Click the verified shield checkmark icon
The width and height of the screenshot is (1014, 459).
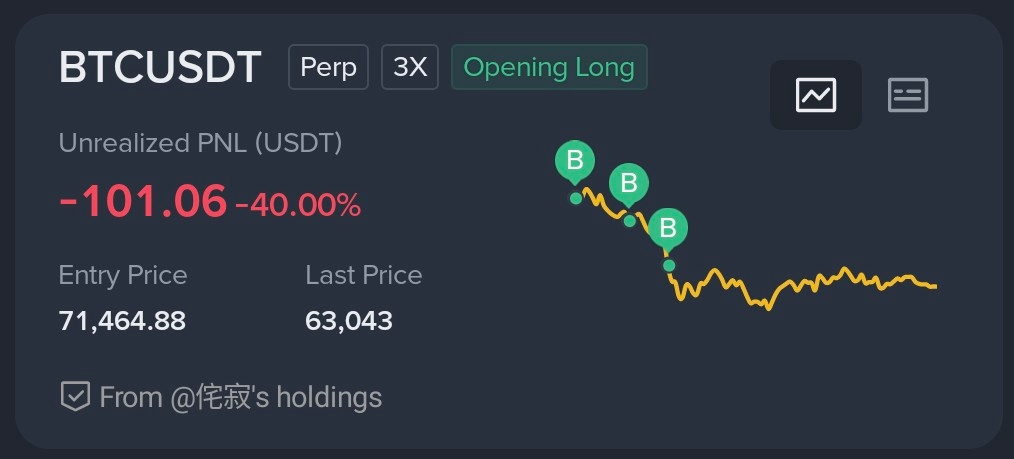[x=75, y=396]
